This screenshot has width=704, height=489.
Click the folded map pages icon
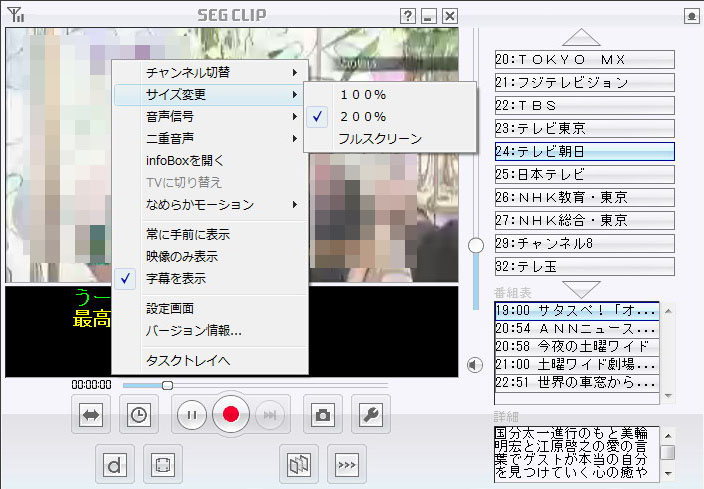pyautogui.click(x=299, y=465)
